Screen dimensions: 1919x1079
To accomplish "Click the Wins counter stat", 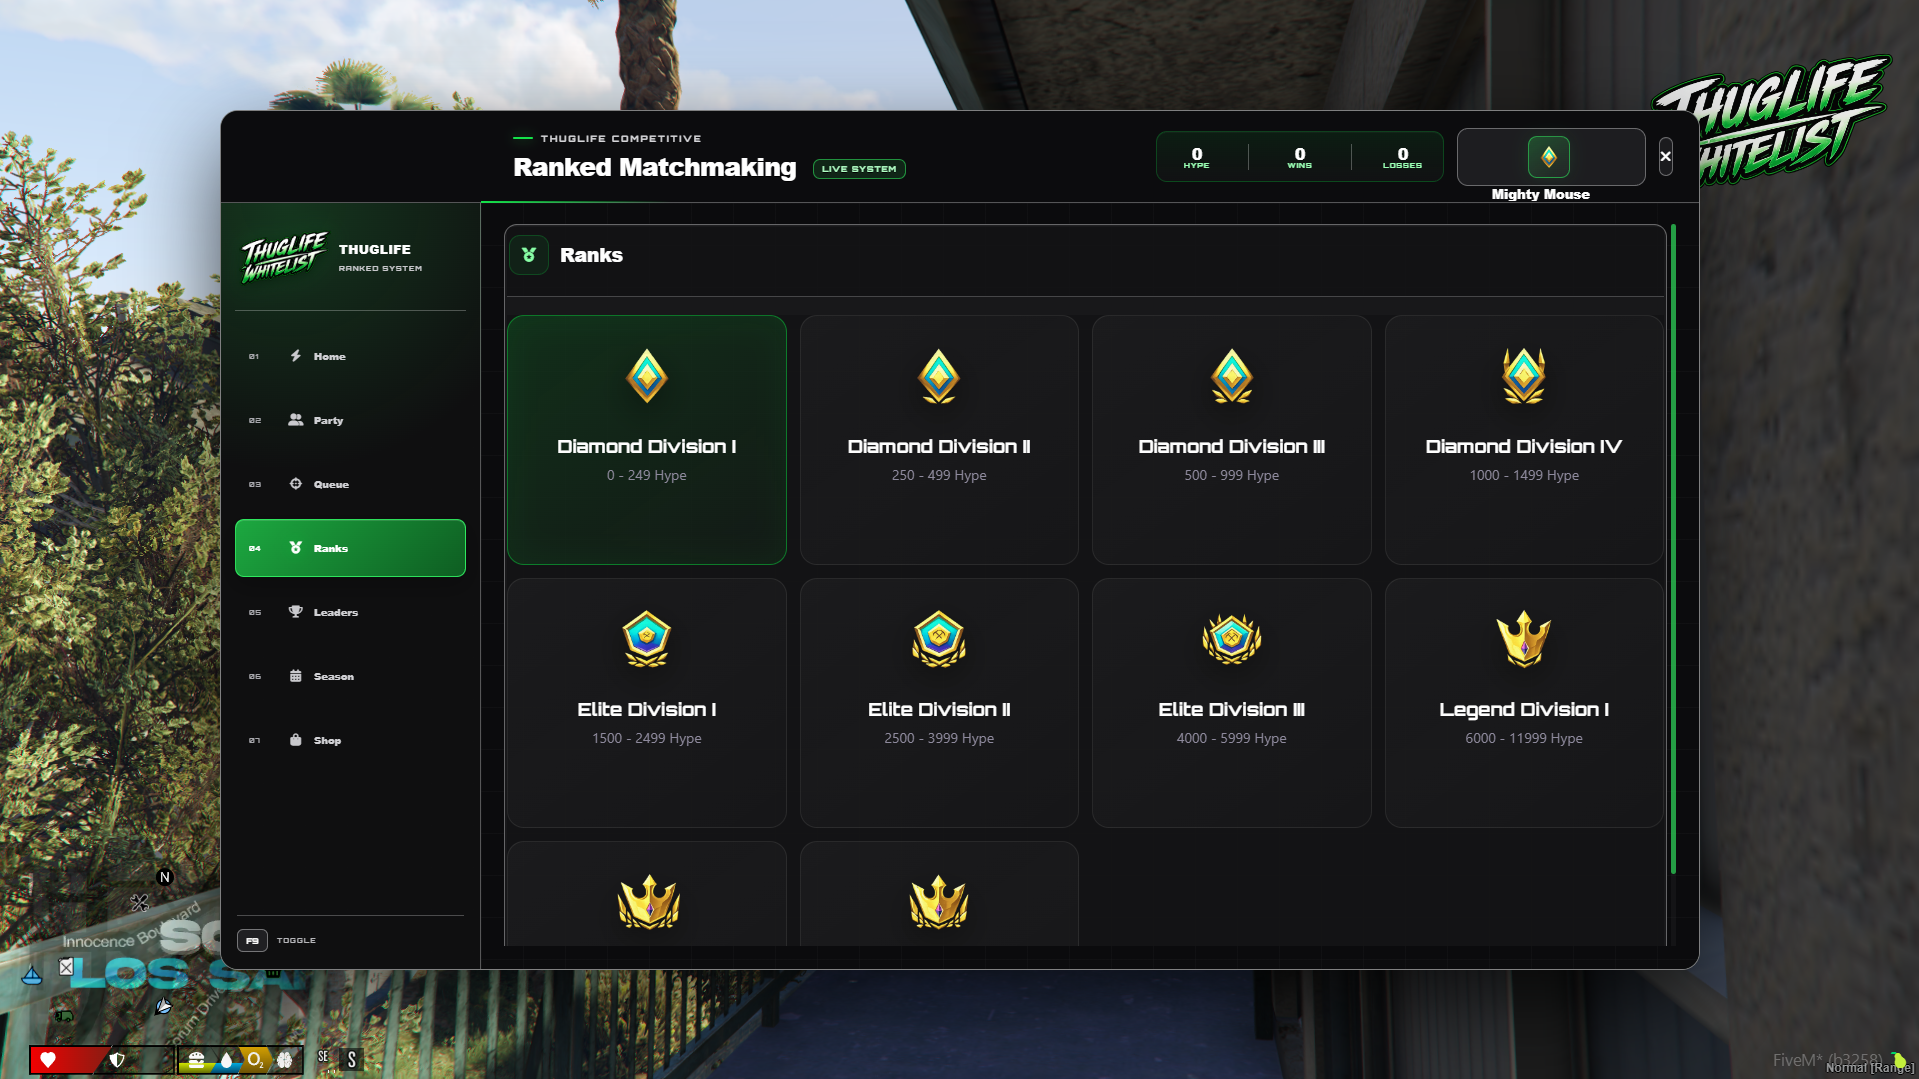I will (1300, 157).
